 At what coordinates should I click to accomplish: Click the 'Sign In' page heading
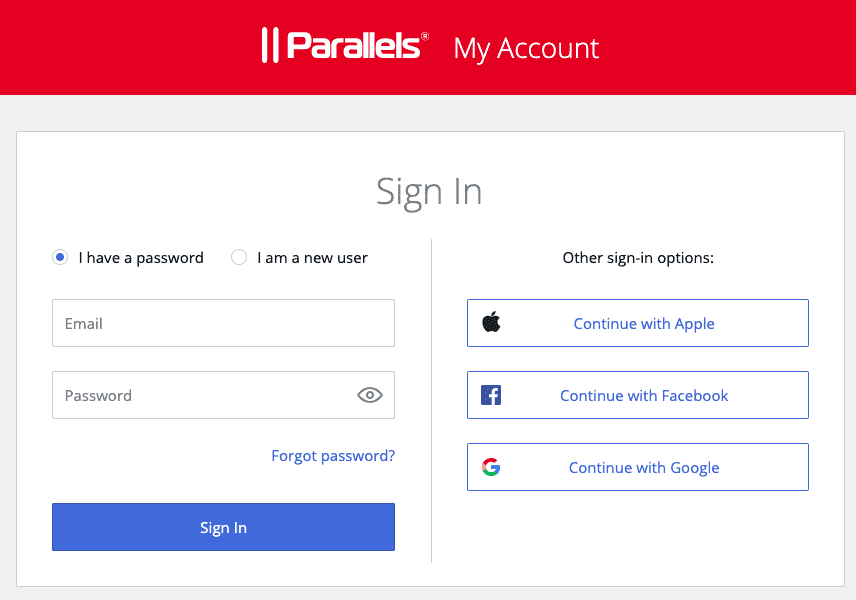(x=429, y=191)
